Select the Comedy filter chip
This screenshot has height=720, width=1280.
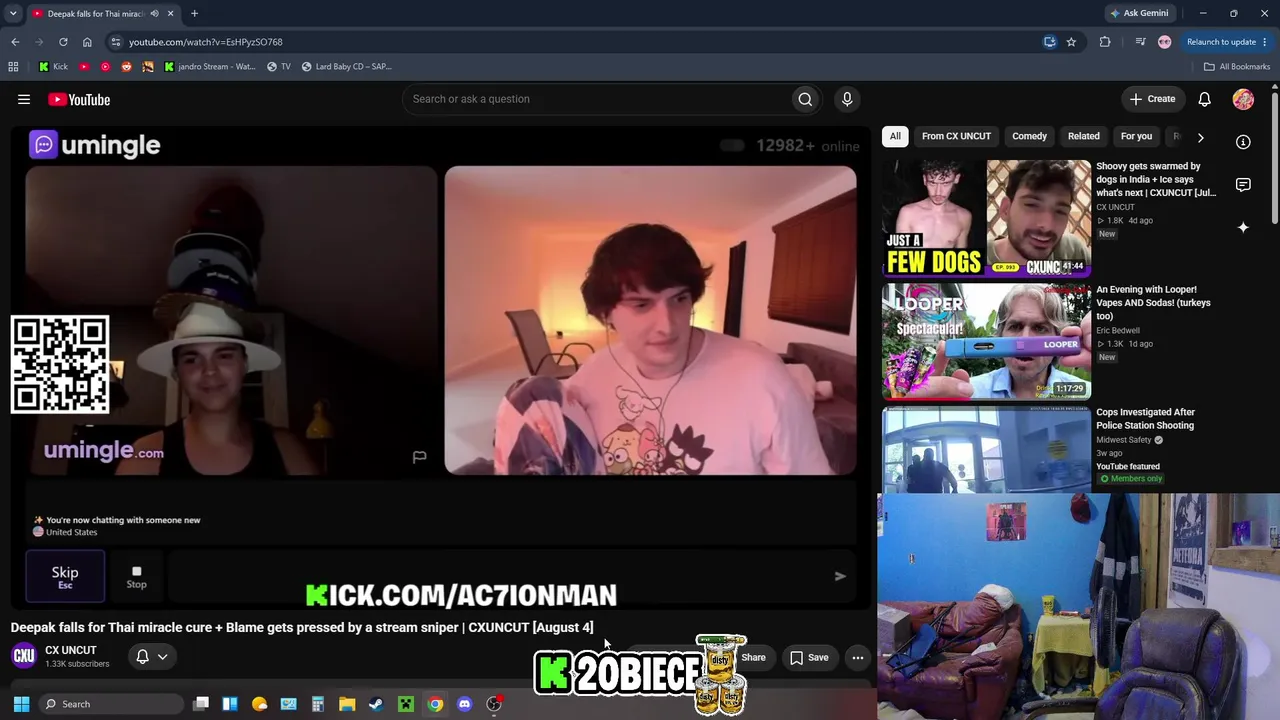tap(1029, 136)
